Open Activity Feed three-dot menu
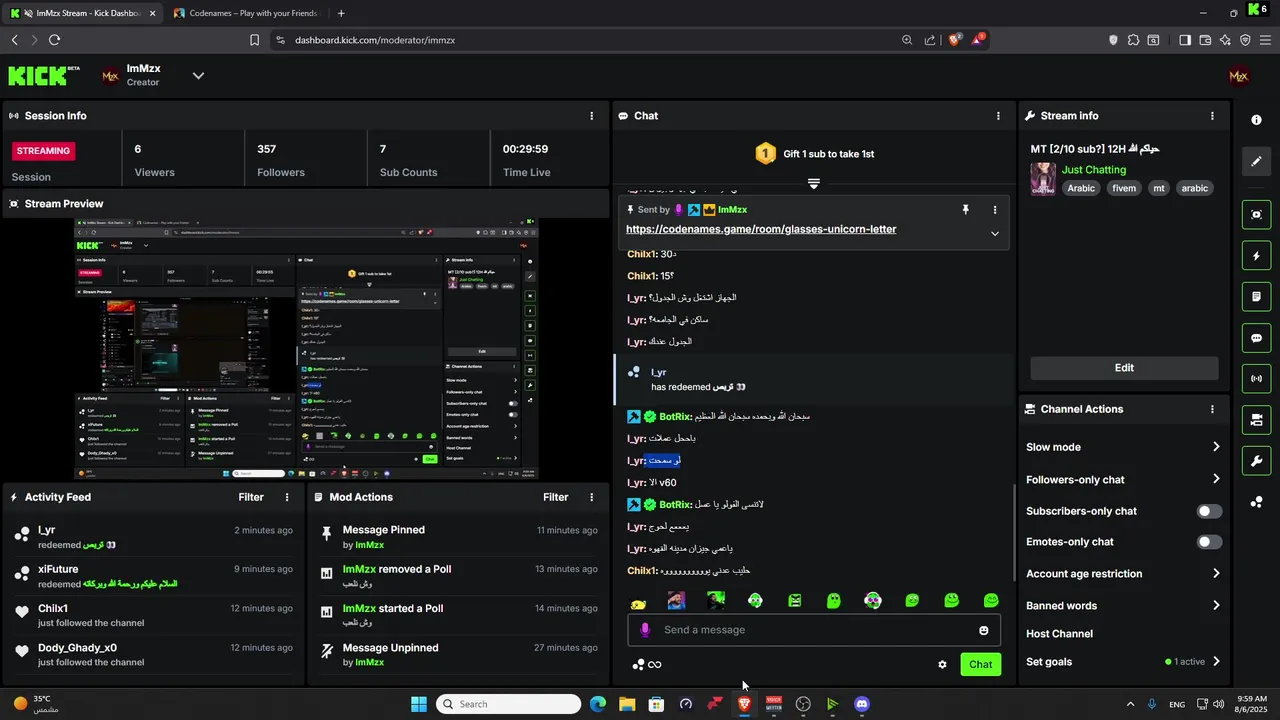 pyautogui.click(x=287, y=497)
